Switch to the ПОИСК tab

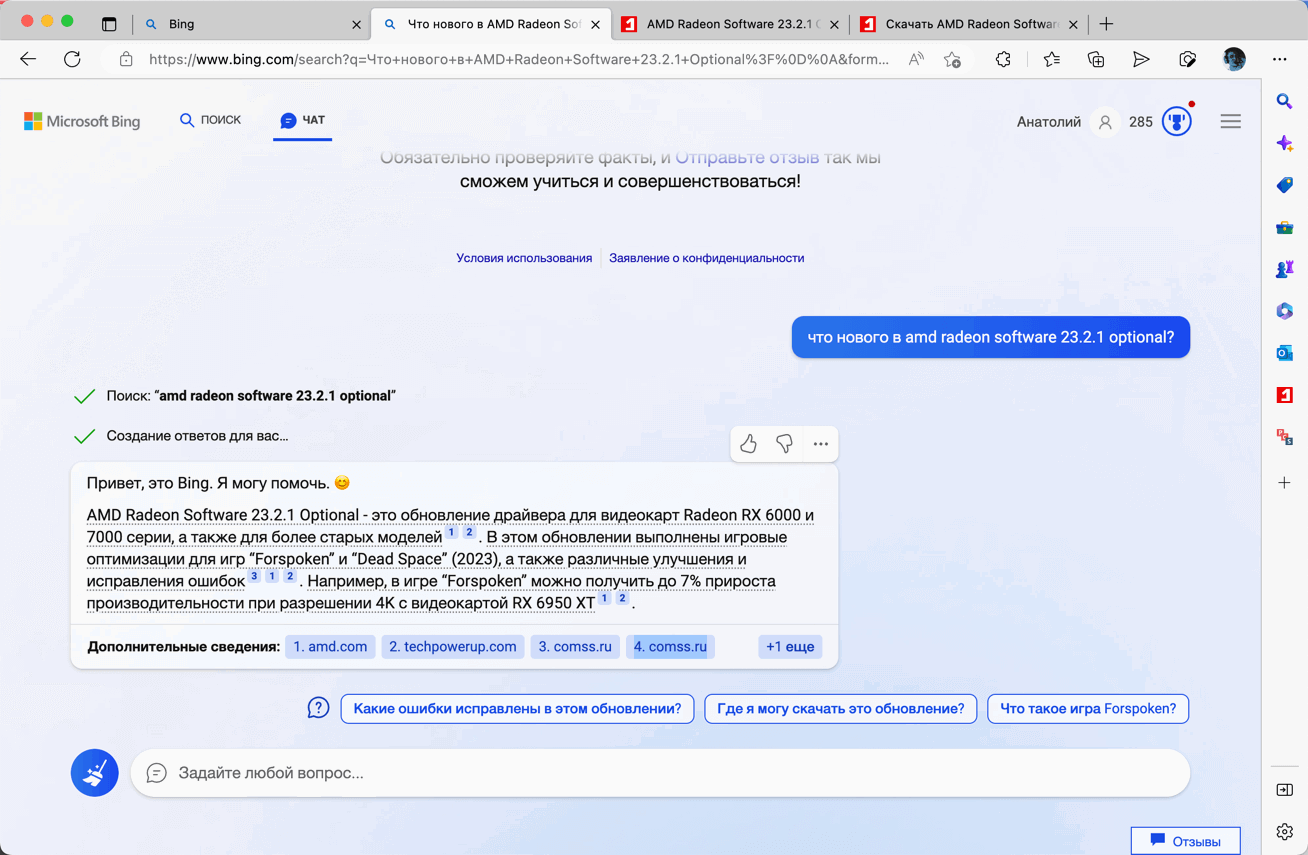pyautogui.click(x=211, y=120)
